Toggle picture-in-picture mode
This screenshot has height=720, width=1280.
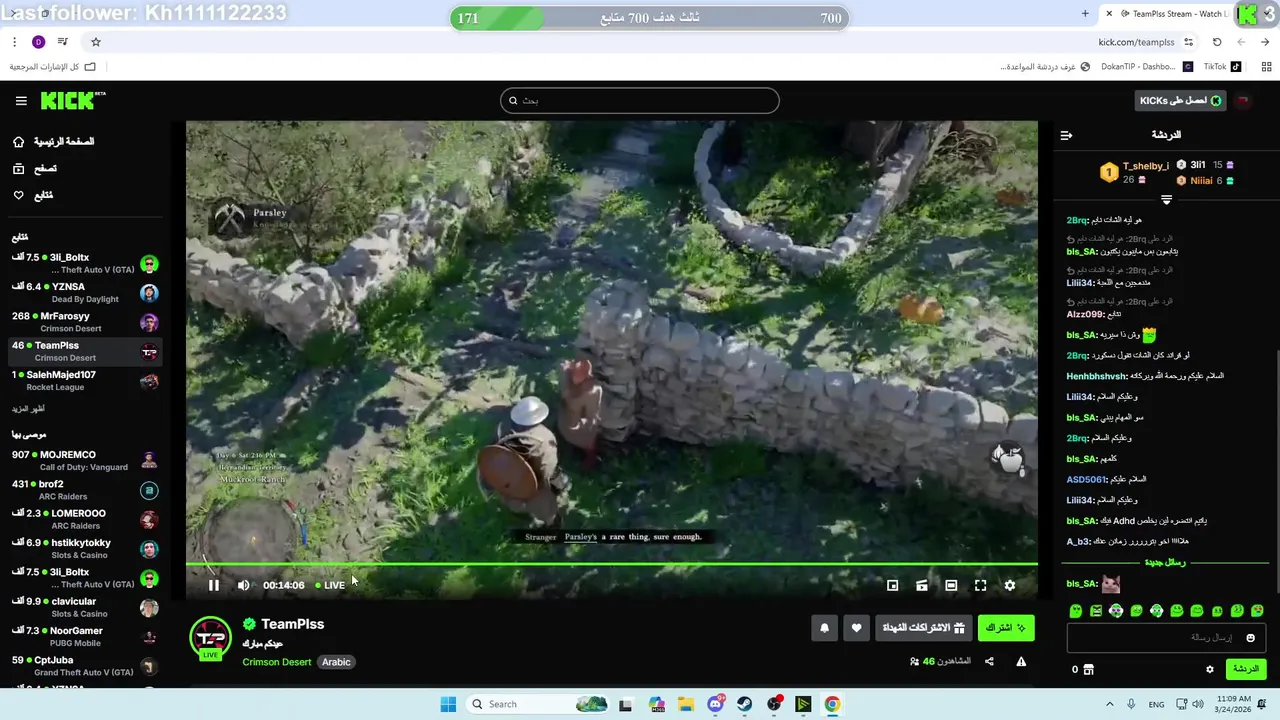[x=893, y=585]
